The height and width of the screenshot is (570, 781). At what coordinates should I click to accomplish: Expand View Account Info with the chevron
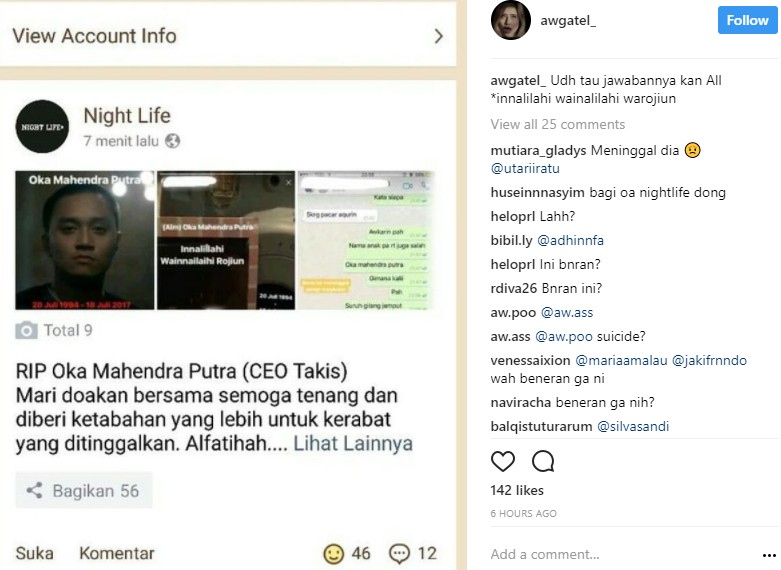(x=438, y=36)
